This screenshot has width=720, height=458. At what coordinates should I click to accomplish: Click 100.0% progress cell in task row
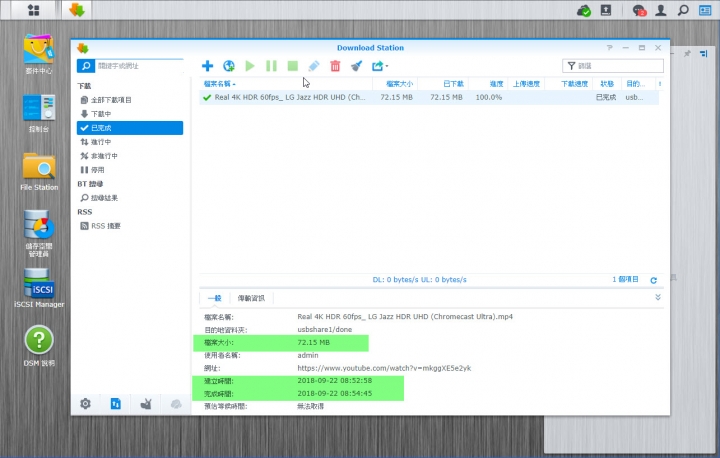[x=489, y=97]
